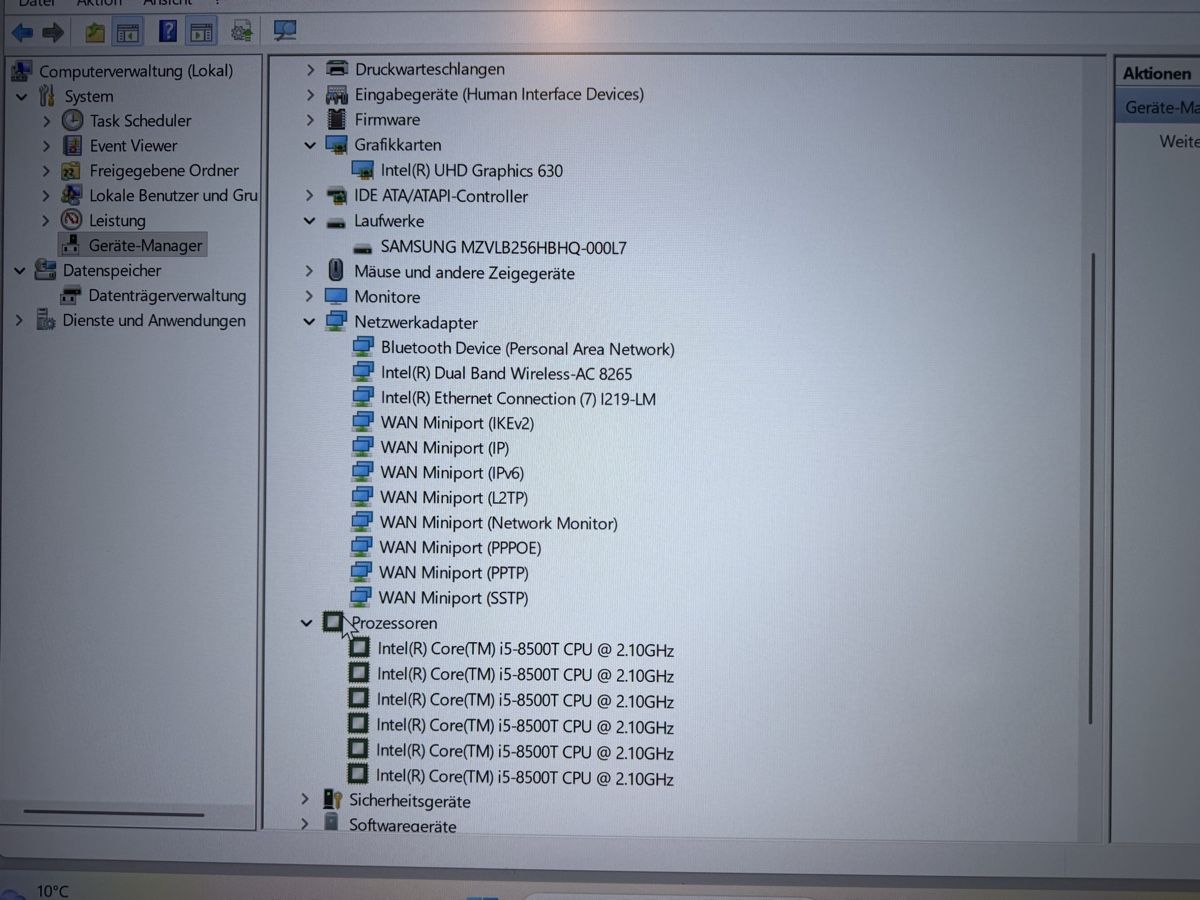Click the Lokale Benutzer und Gruppen icon
The height and width of the screenshot is (900, 1200).
72,194
